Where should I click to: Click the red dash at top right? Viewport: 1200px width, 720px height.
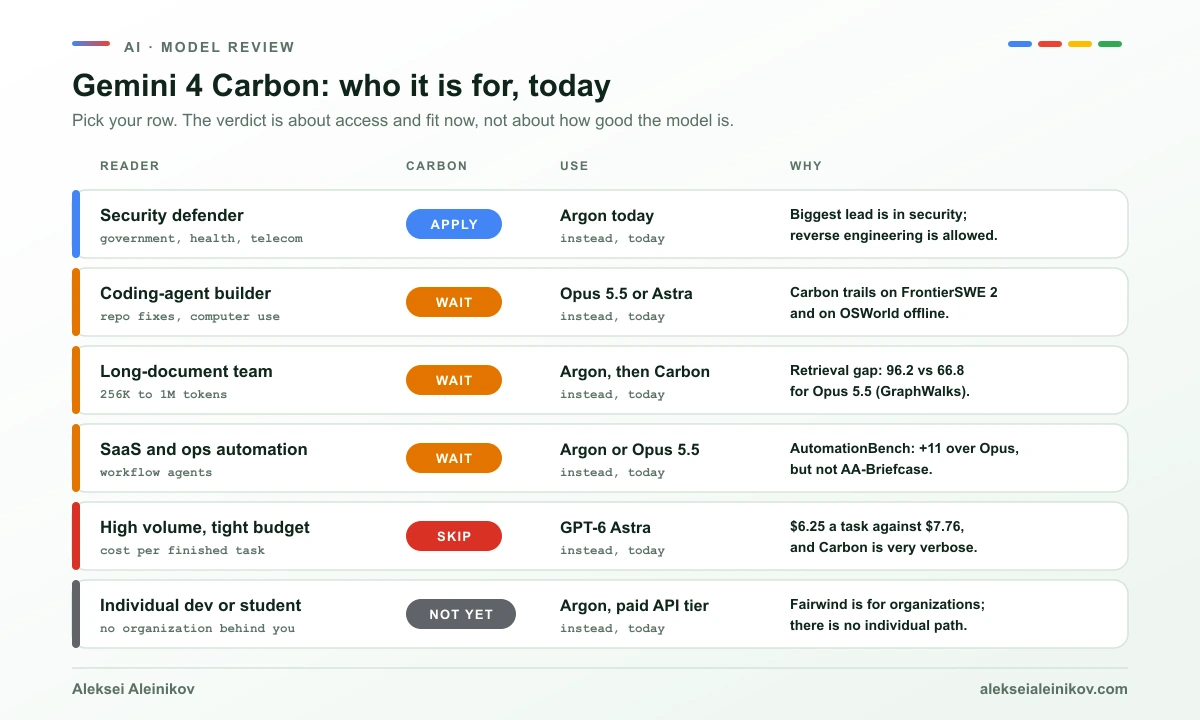point(1050,44)
